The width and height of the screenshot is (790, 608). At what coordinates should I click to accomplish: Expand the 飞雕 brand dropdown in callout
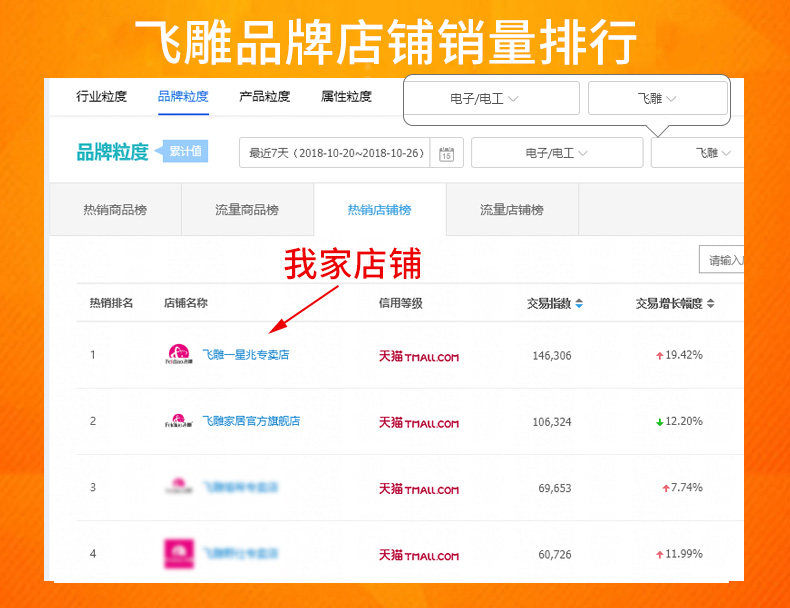[657, 98]
